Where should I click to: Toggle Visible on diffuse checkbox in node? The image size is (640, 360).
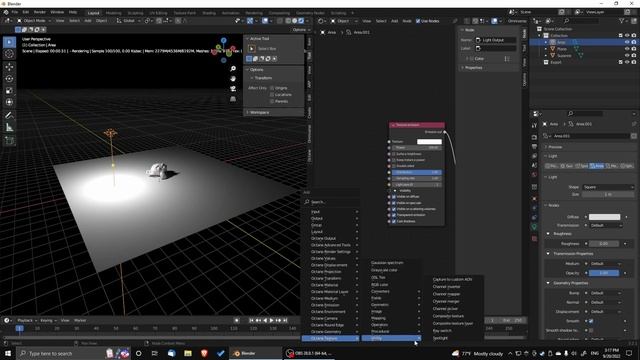pyautogui.click(x=394, y=197)
